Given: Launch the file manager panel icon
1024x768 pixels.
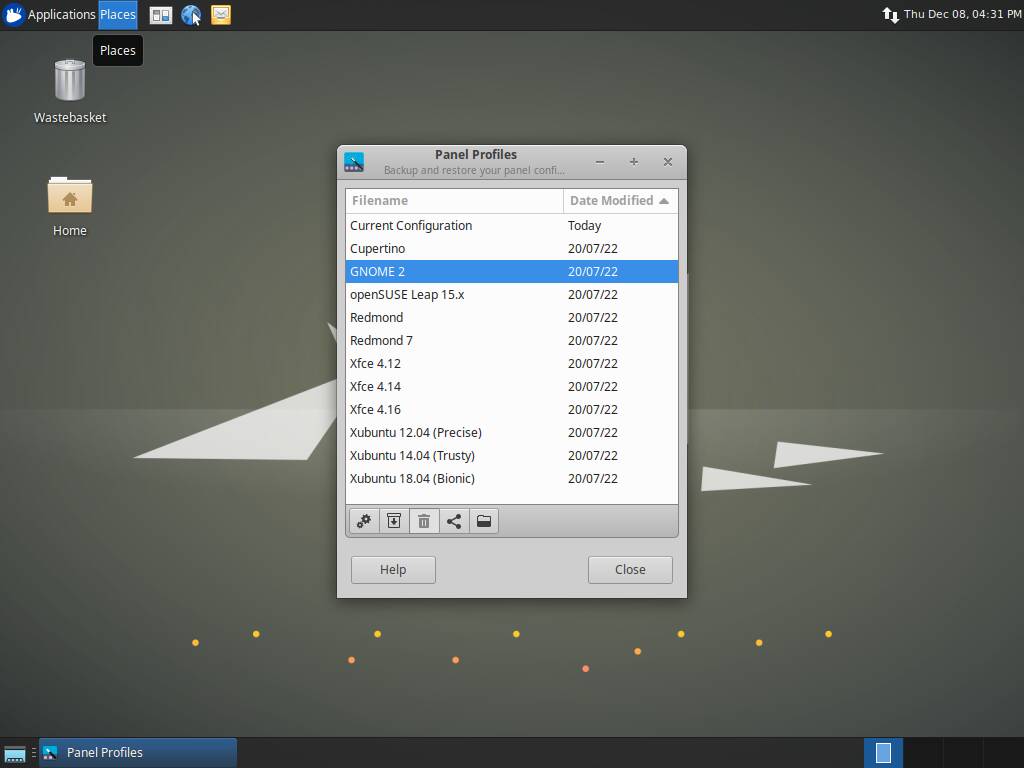Looking at the screenshot, I should pyautogui.click(x=161, y=15).
